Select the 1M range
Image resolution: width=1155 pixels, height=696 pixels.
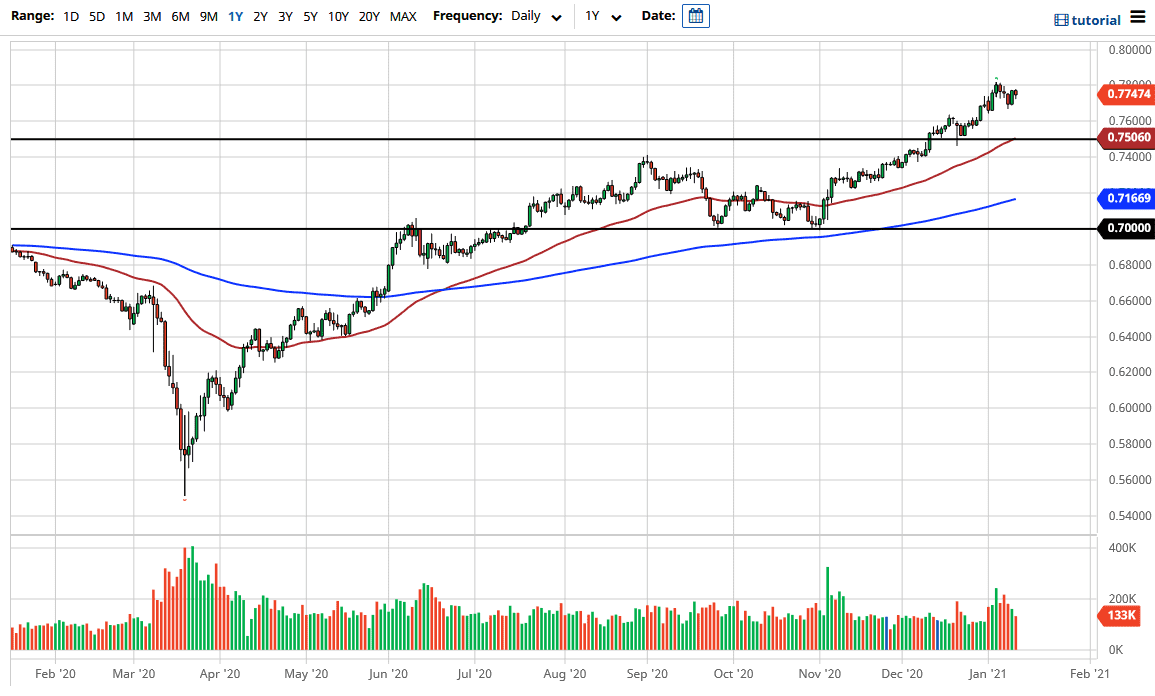click(x=124, y=16)
